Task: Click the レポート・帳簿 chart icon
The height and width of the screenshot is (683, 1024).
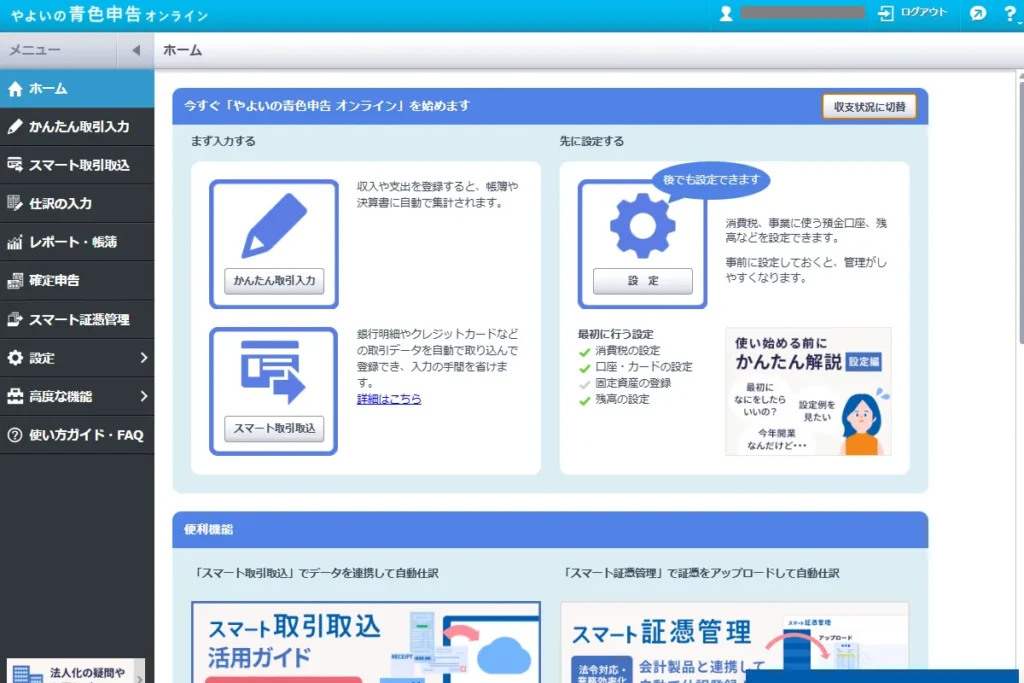Action: (15, 242)
